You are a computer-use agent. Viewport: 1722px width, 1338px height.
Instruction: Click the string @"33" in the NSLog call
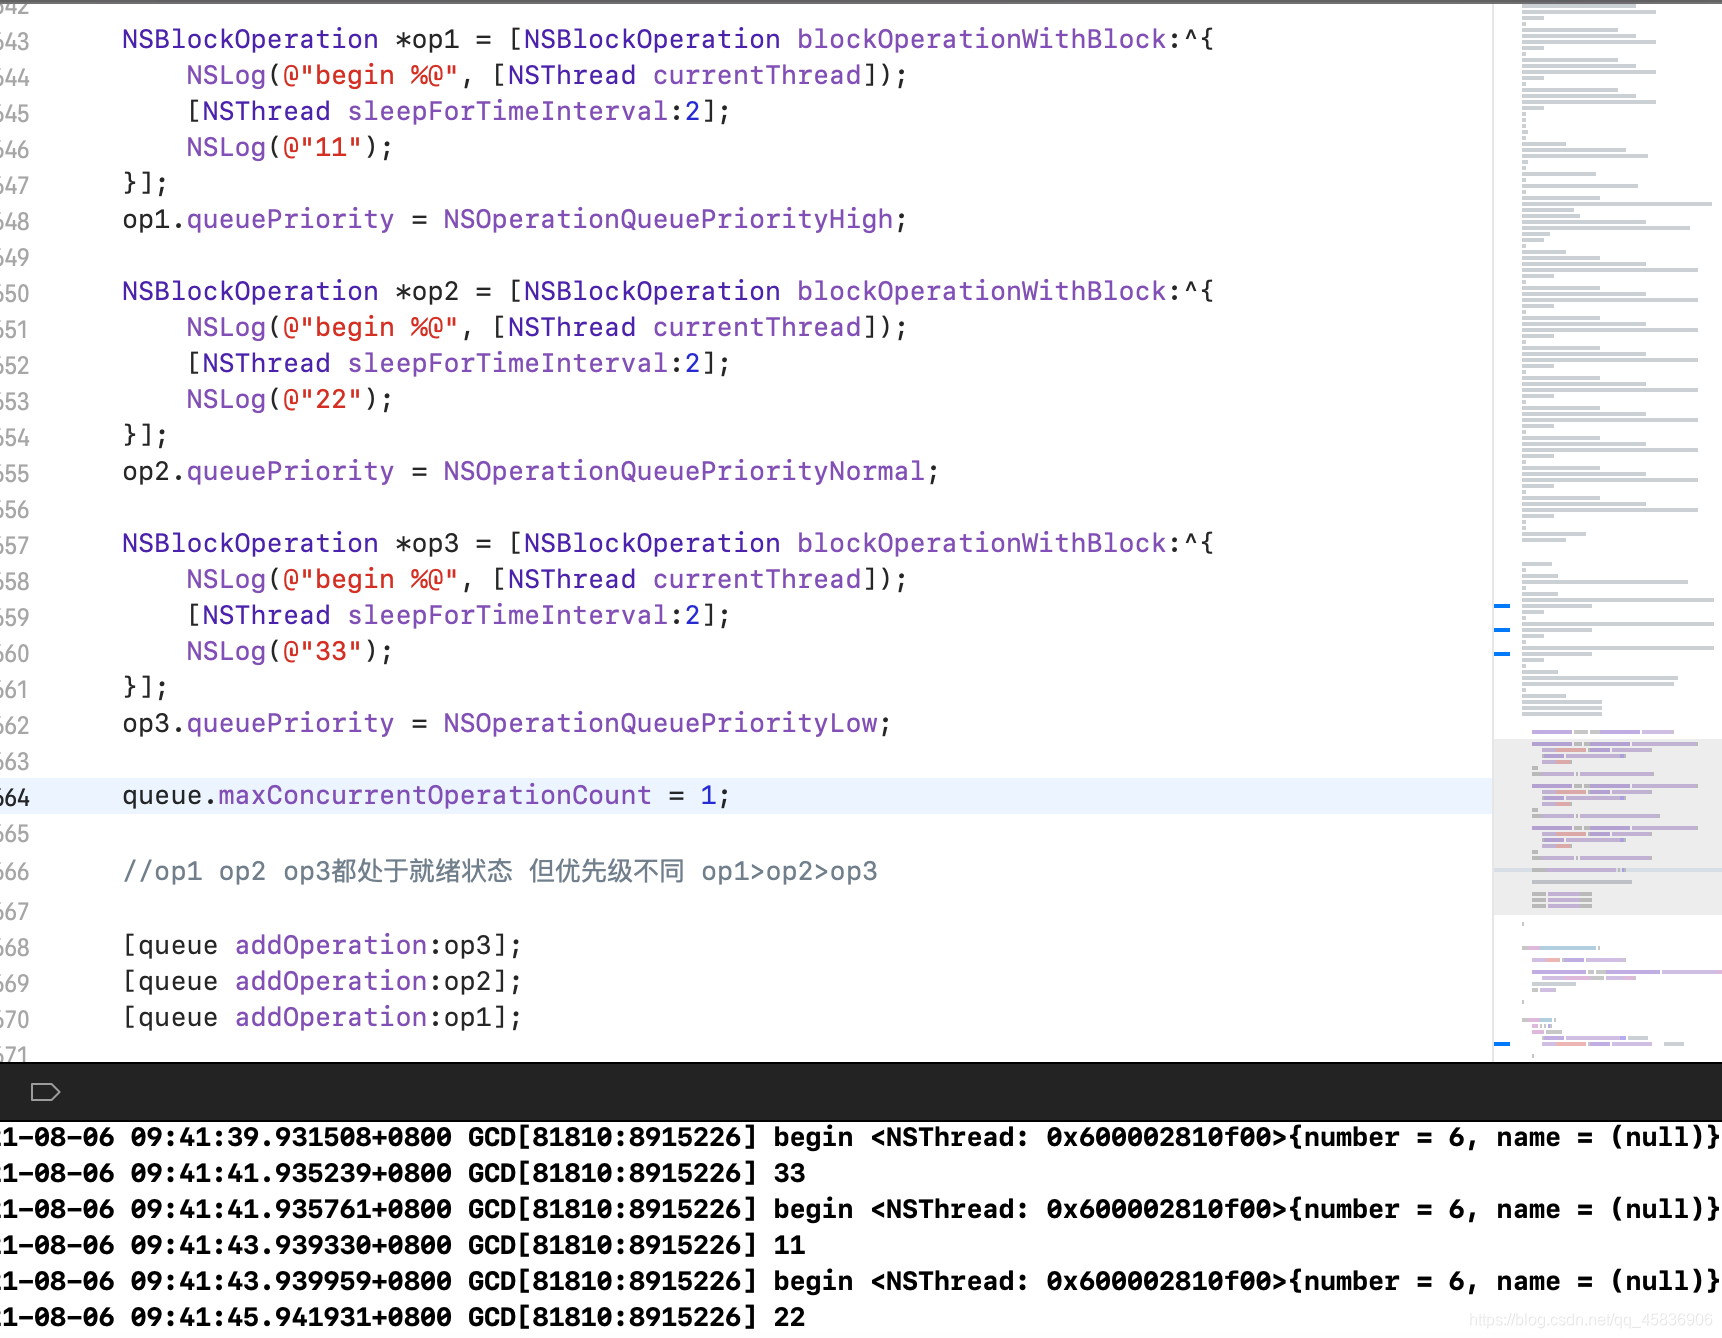tap(322, 651)
